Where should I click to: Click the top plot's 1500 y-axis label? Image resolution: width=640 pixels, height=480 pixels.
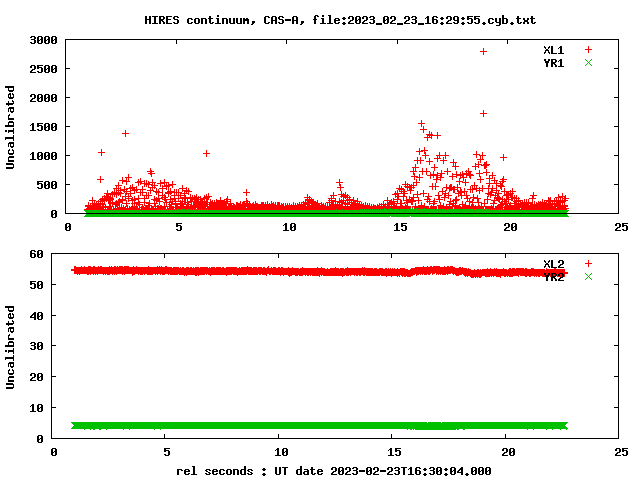click(x=43, y=127)
